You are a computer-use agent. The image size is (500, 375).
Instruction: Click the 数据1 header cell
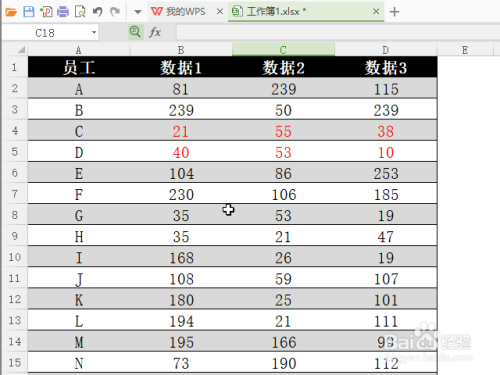[181, 67]
